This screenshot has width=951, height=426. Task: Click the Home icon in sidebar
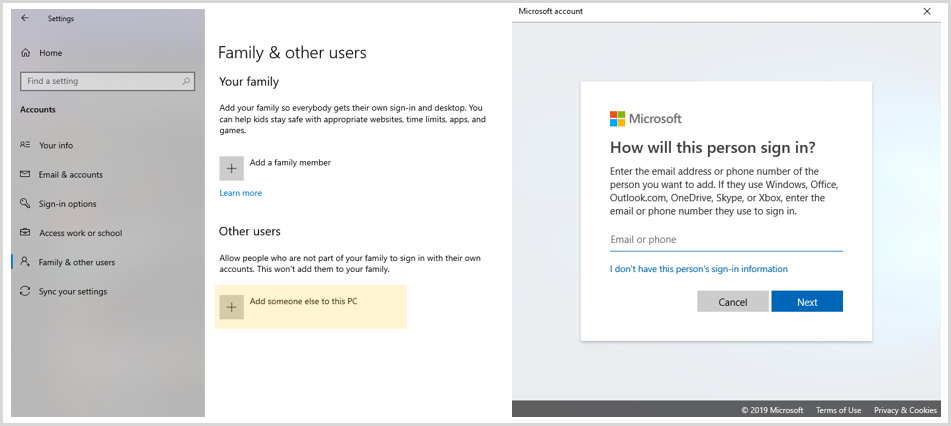(x=25, y=52)
